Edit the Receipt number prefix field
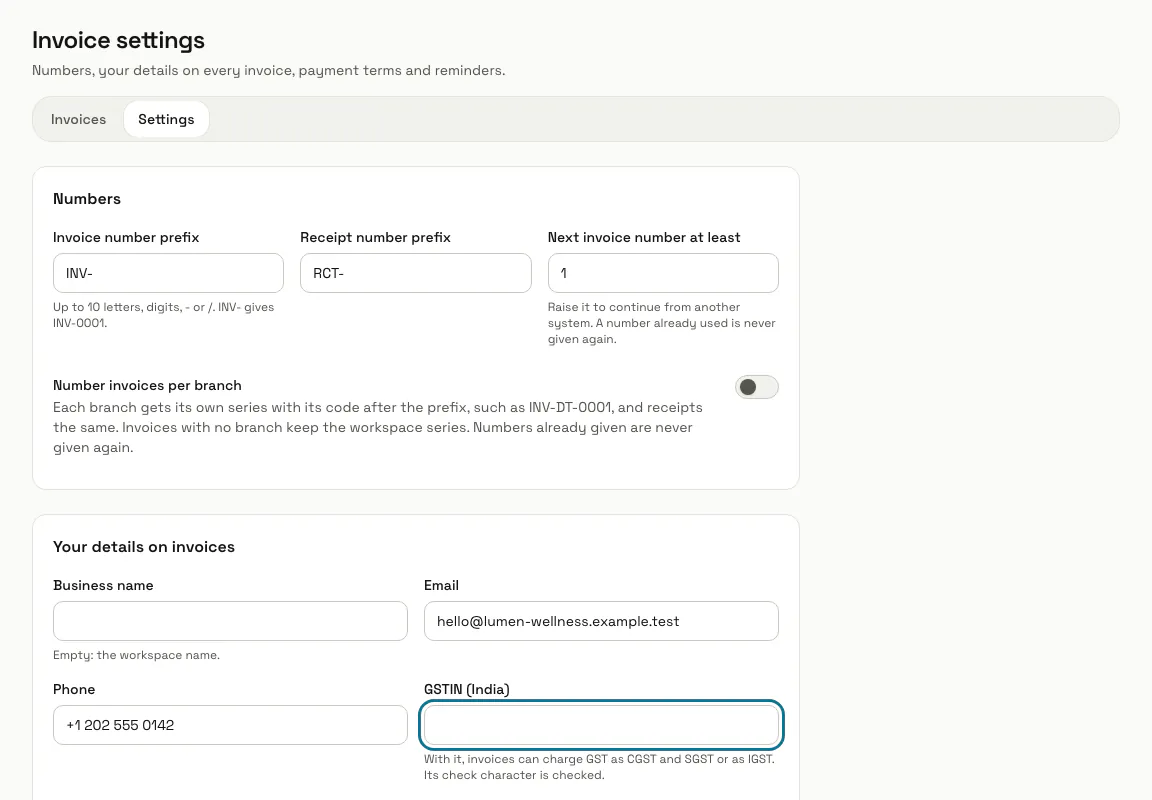Viewport: 1152px width, 800px height. tap(416, 273)
